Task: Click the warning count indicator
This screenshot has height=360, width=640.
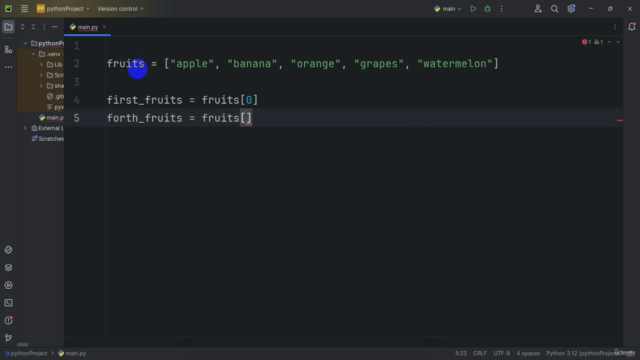Action: [x=598, y=42]
